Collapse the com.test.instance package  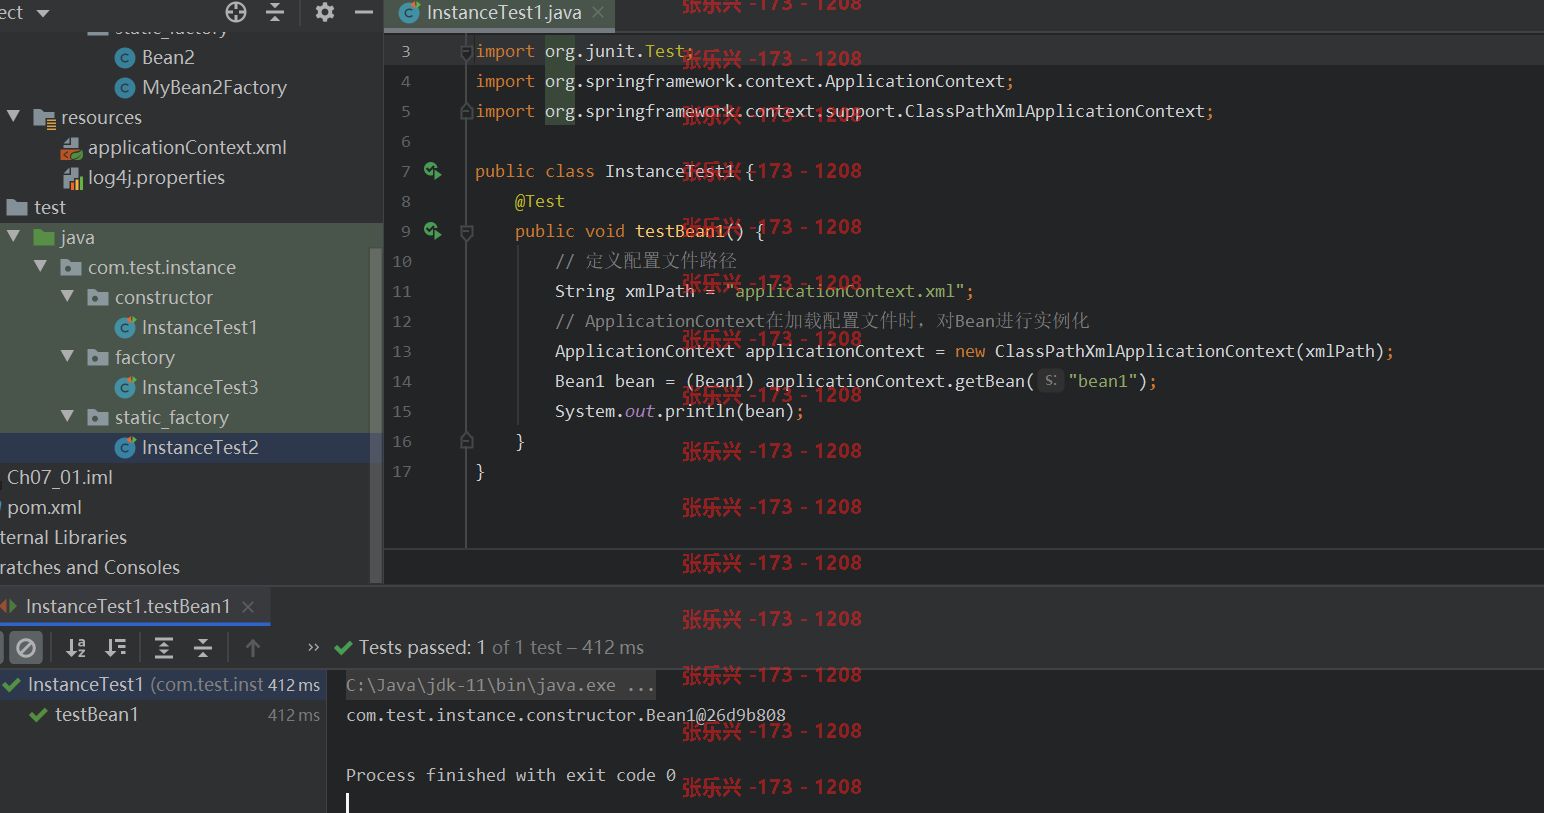tap(41, 267)
